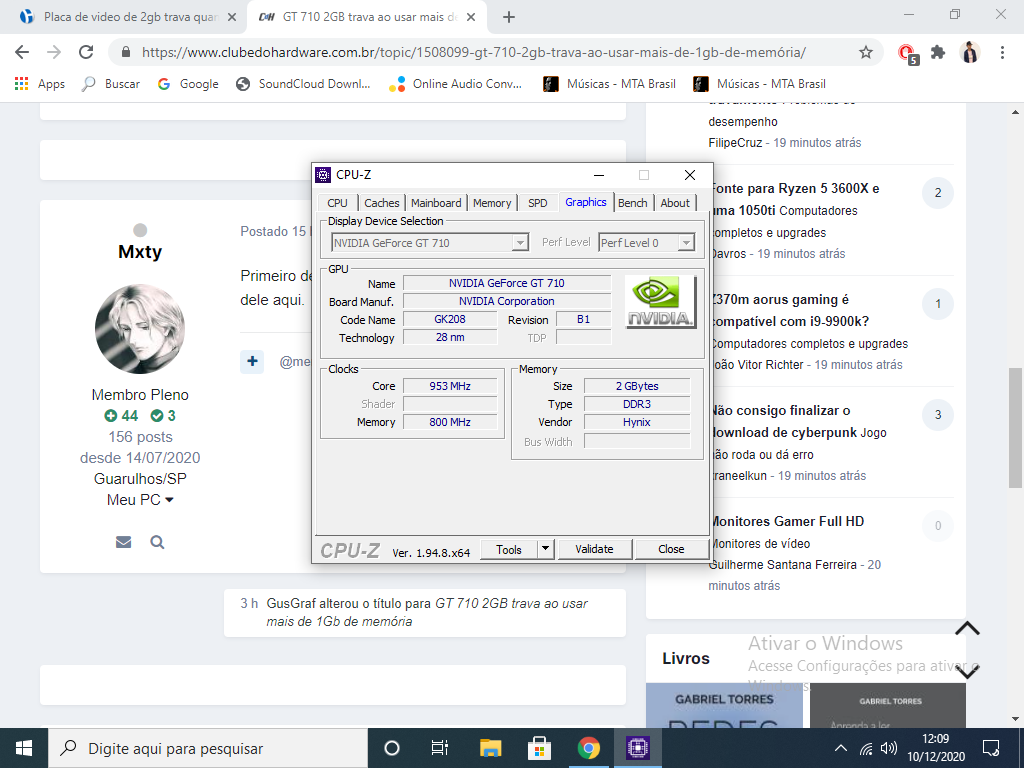
Task: Select the Graphics tab in CPU-Z
Action: [586, 202]
